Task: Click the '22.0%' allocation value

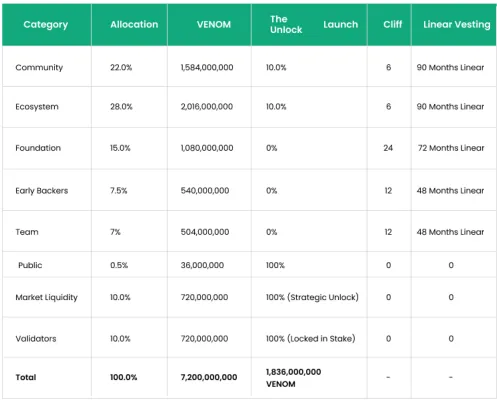Action: point(121,67)
